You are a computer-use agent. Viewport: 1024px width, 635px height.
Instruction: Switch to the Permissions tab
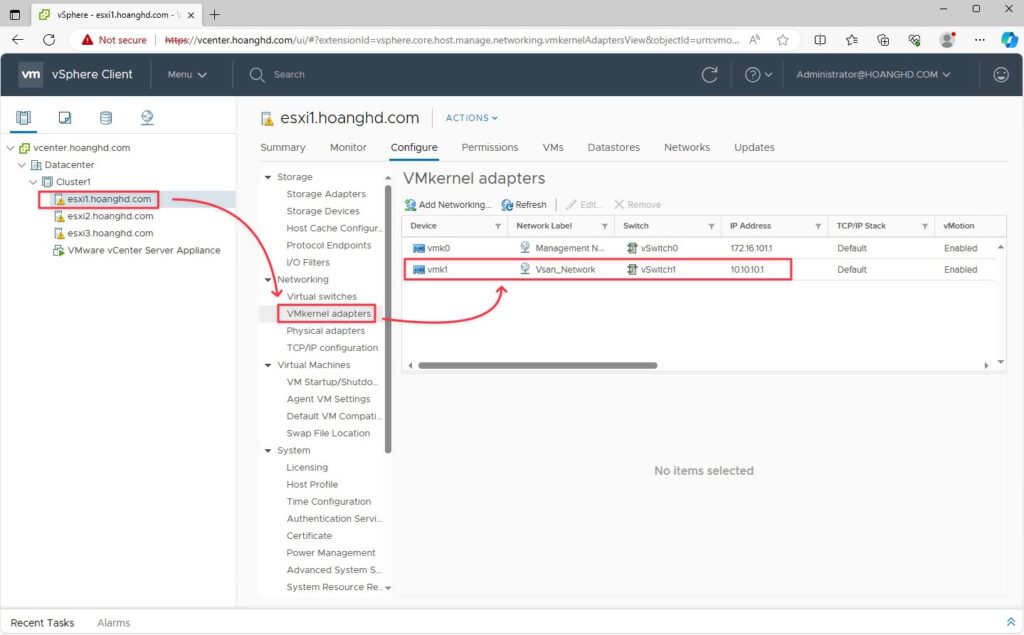[490, 148]
